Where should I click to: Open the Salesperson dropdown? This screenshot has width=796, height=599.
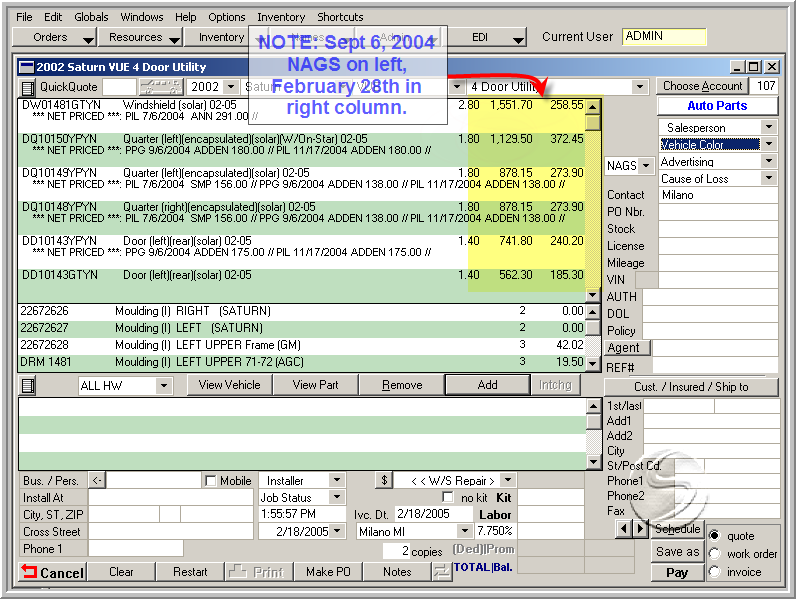point(768,127)
